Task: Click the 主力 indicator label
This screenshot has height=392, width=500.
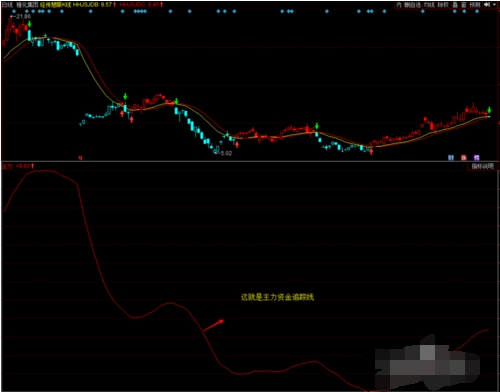Action: coord(7,166)
